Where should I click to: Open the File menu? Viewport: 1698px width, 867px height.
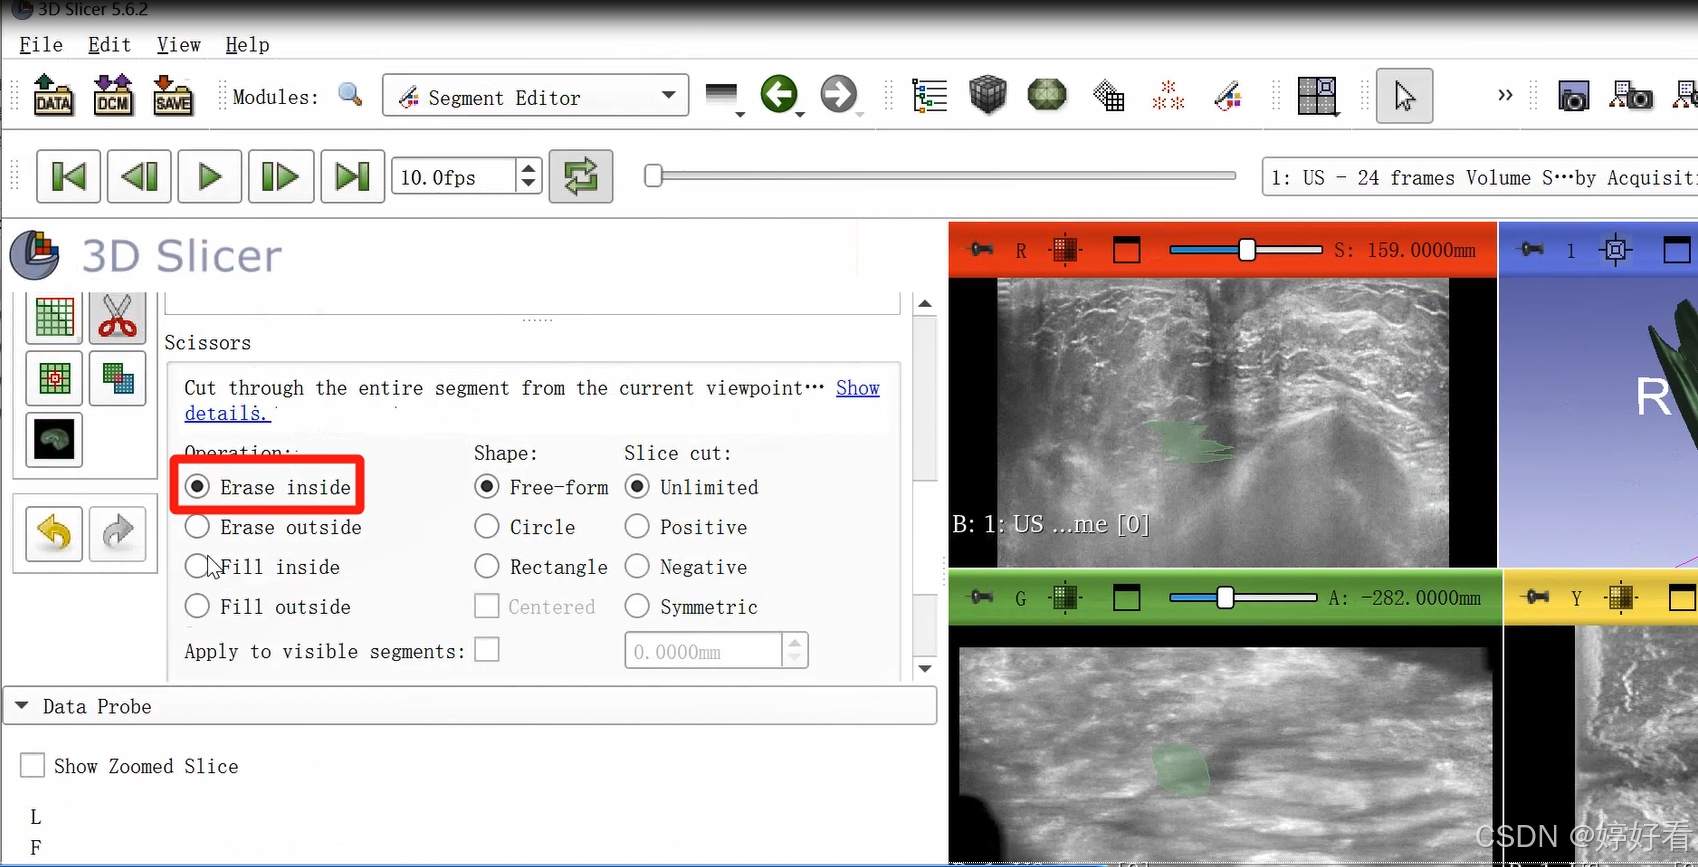pyautogui.click(x=41, y=44)
